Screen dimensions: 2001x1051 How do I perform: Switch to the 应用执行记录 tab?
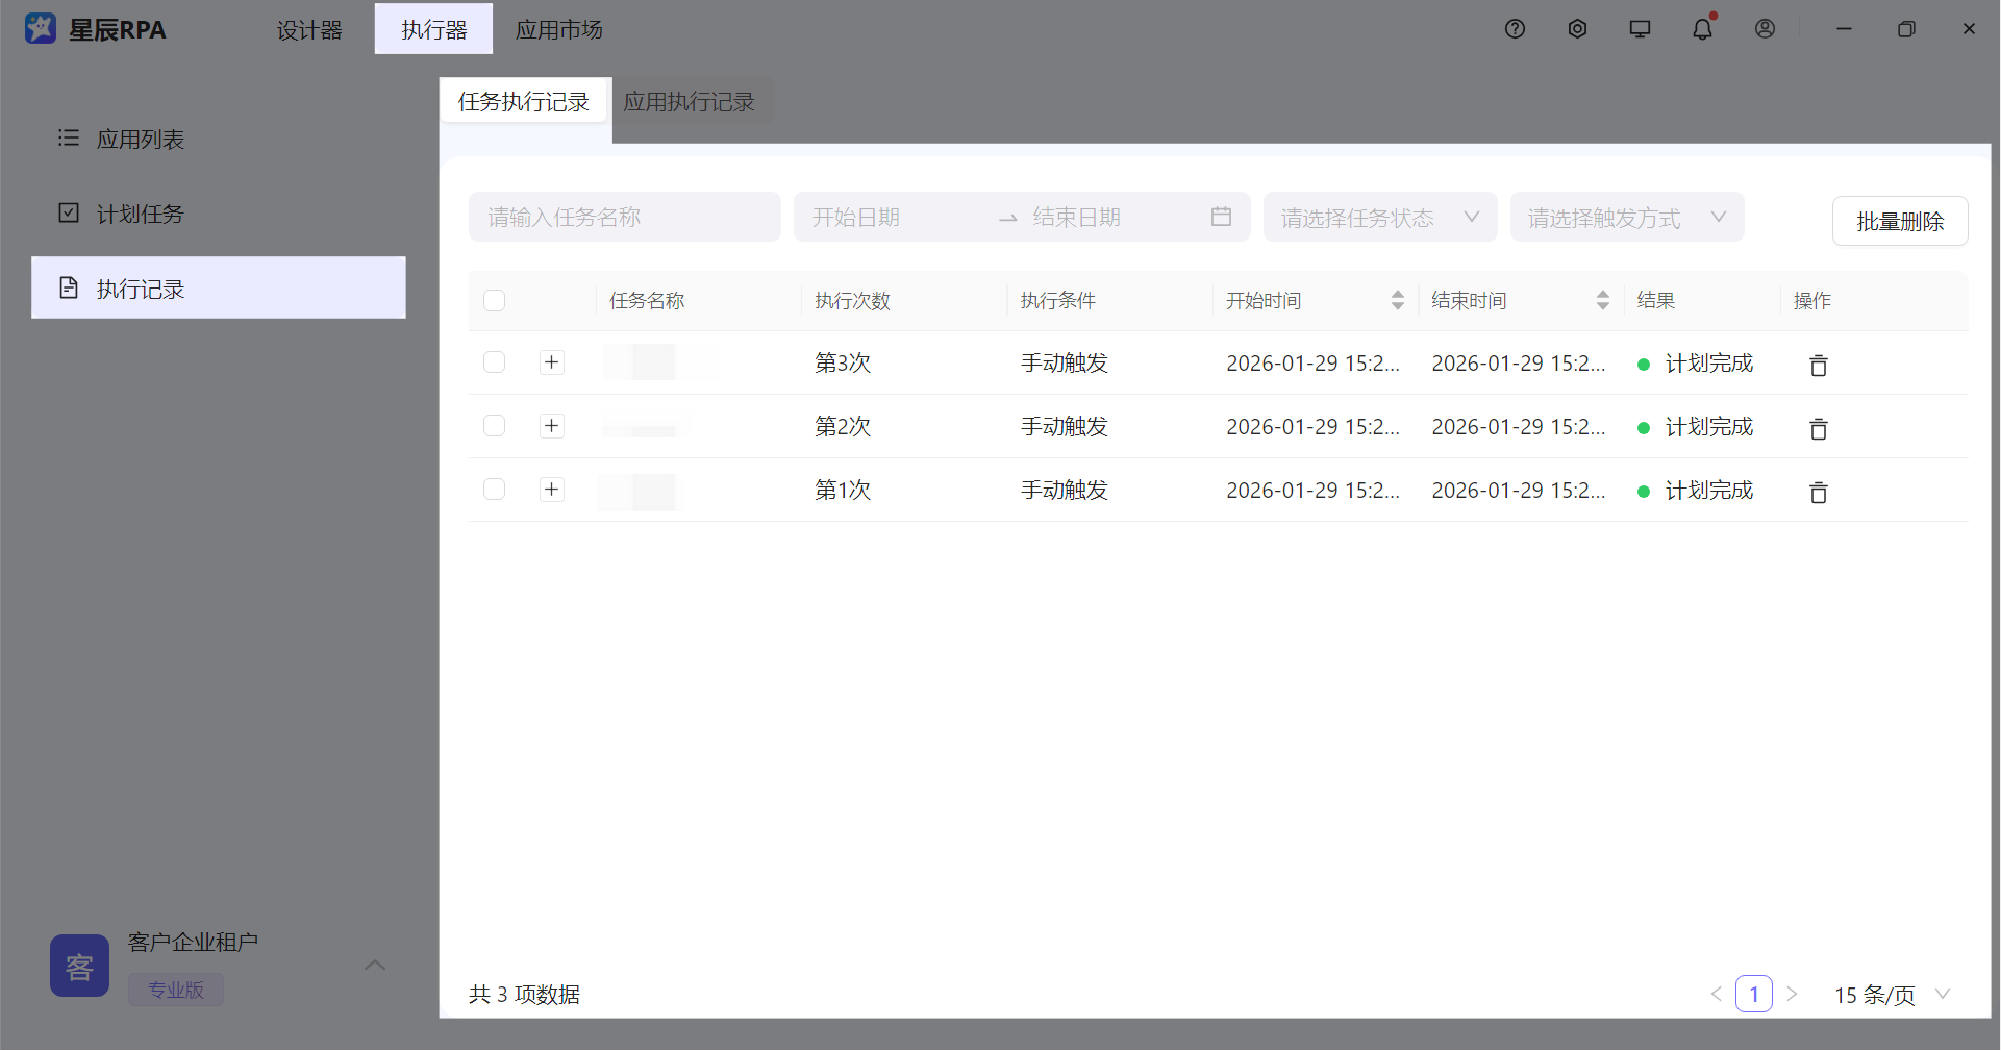[x=689, y=102]
